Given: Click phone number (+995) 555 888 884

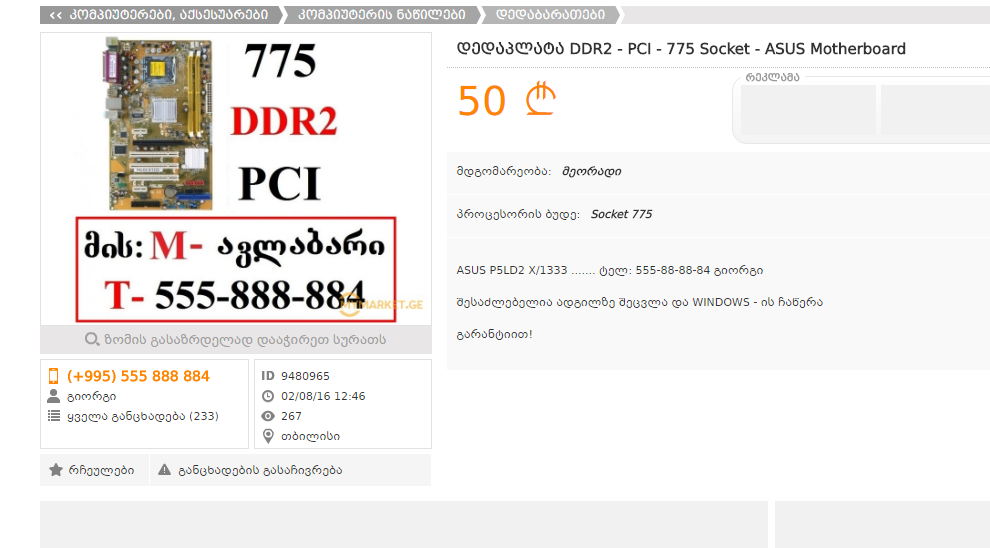Looking at the screenshot, I should point(138,376).
